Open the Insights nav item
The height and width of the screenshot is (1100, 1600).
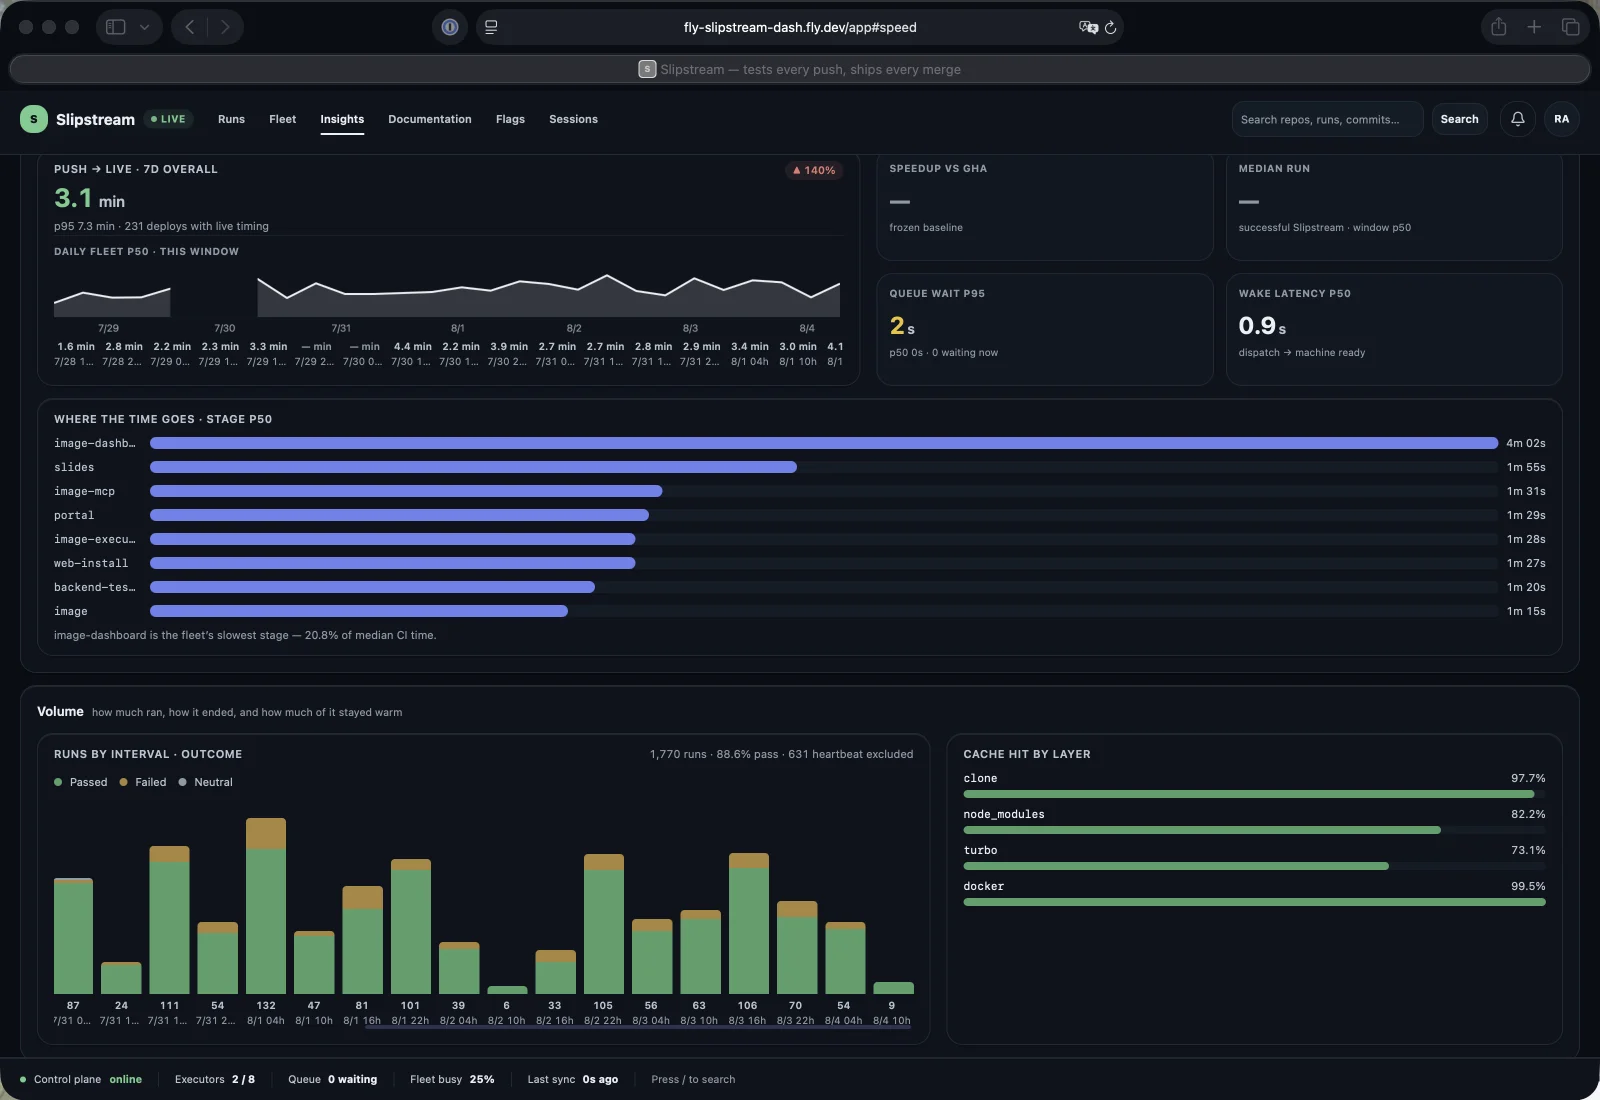coord(342,119)
